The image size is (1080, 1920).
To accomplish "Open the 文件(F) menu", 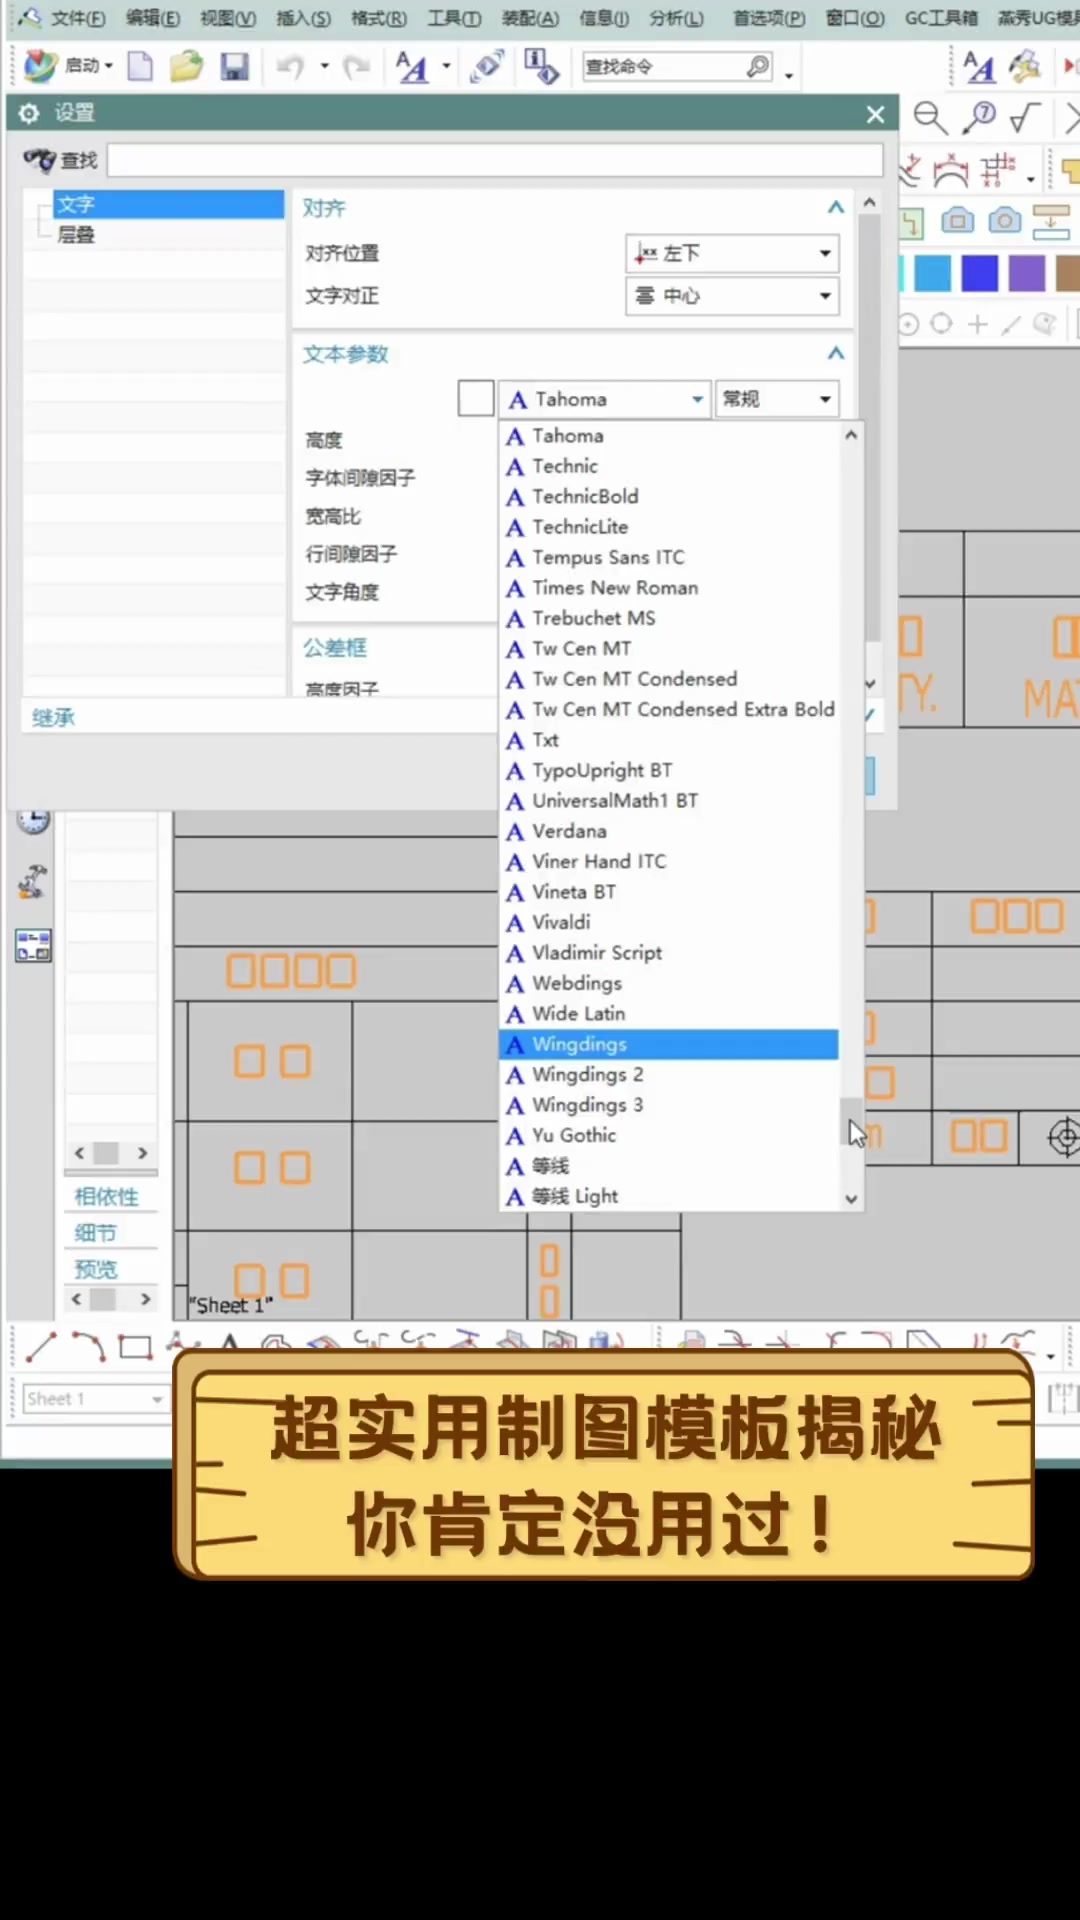I will 77,18.
